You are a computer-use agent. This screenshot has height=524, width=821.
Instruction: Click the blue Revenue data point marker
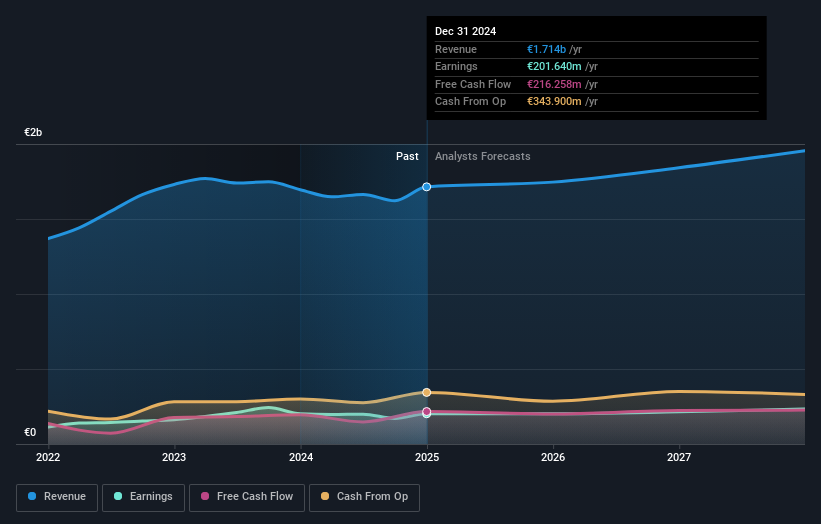pyautogui.click(x=427, y=187)
